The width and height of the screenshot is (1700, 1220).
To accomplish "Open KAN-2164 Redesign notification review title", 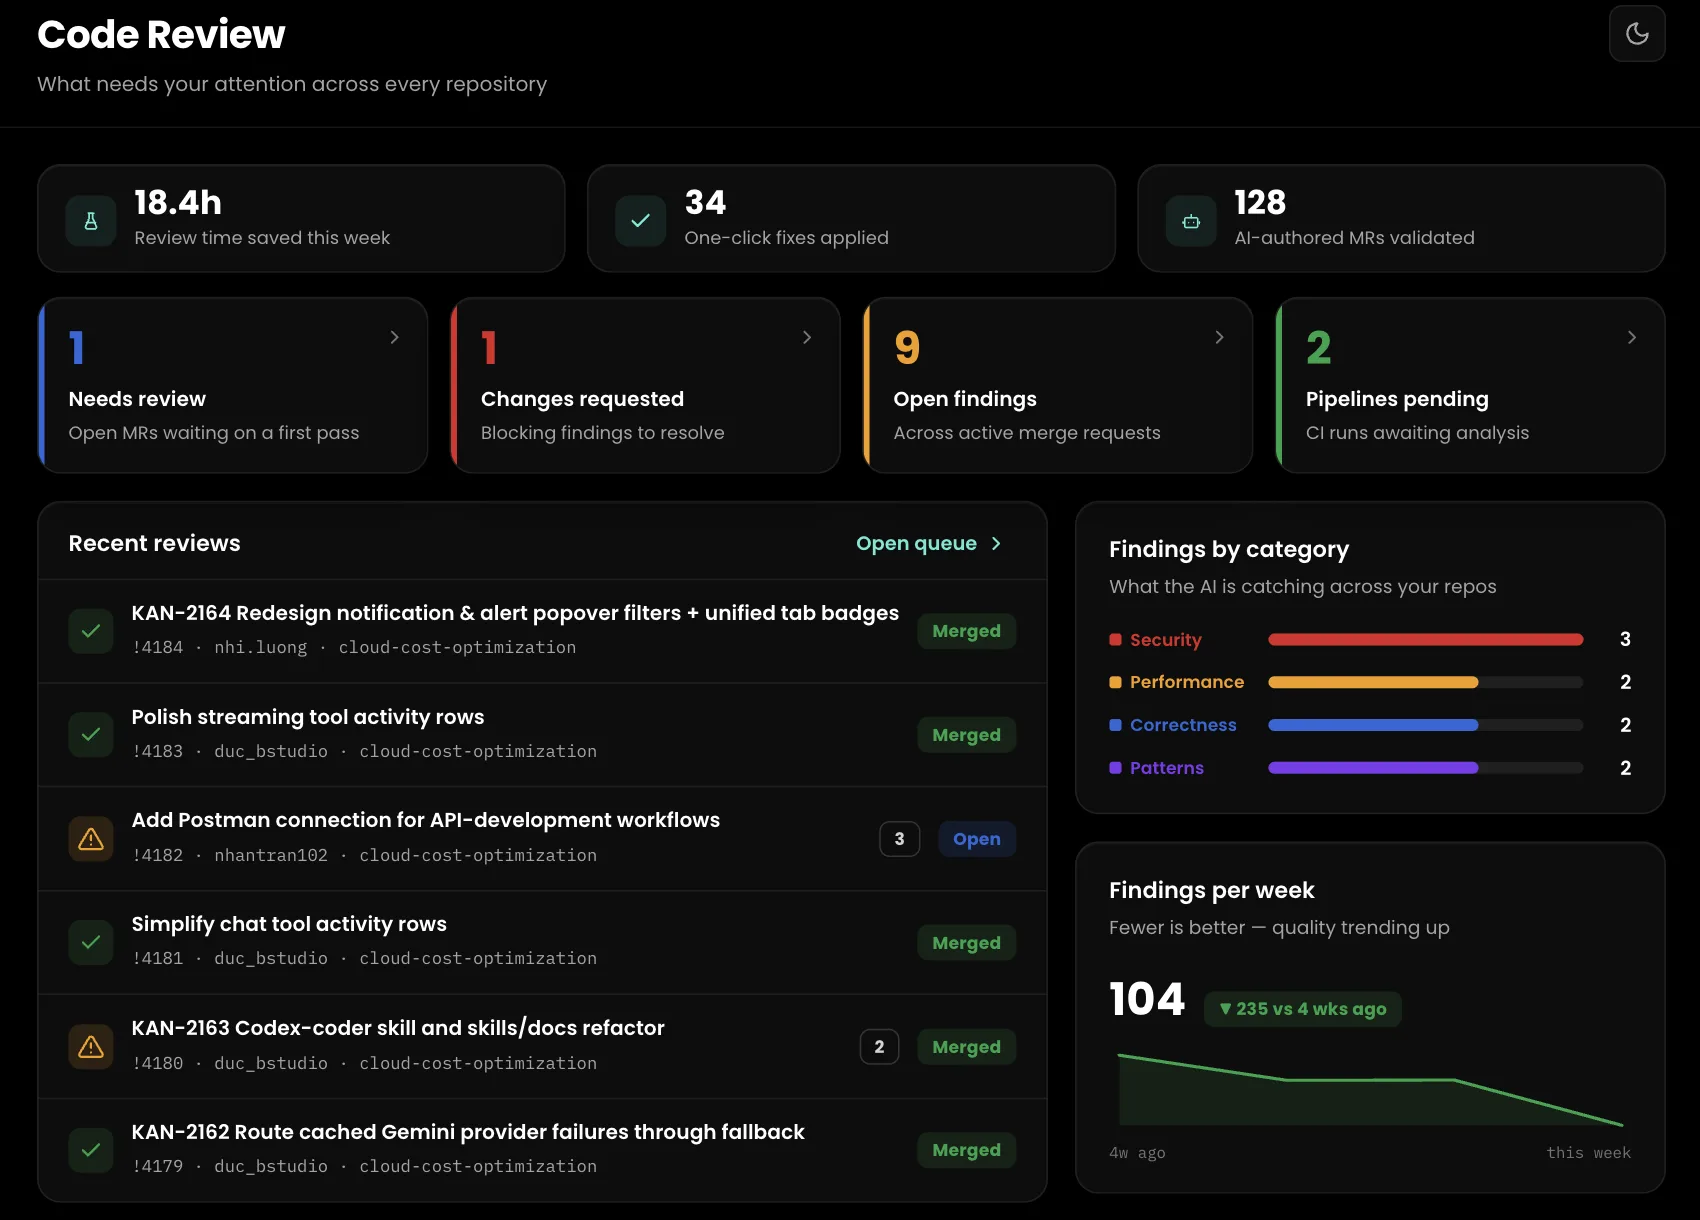I will 515,613.
